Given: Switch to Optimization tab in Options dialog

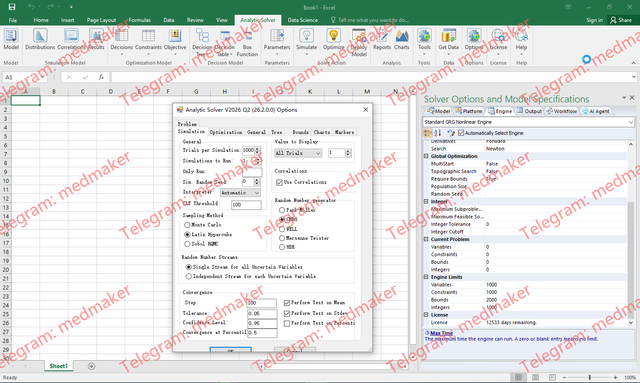Looking at the screenshot, I should 226,132.
